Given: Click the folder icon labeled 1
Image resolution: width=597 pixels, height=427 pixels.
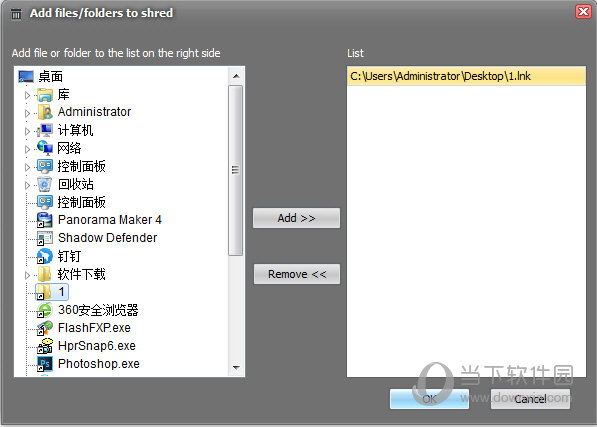Looking at the screenshot, I should pos(44,292).
